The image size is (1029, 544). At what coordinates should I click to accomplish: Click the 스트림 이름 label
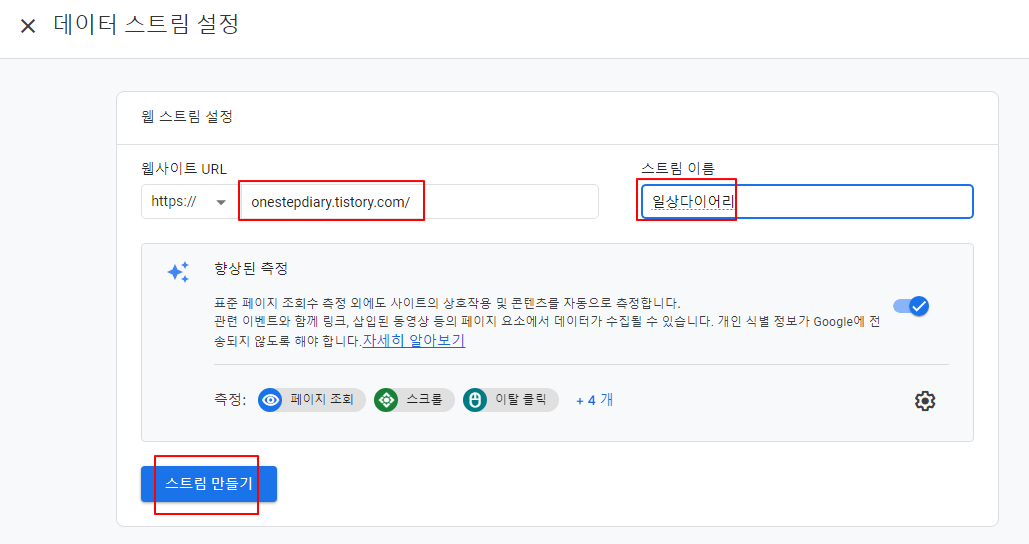677,169
